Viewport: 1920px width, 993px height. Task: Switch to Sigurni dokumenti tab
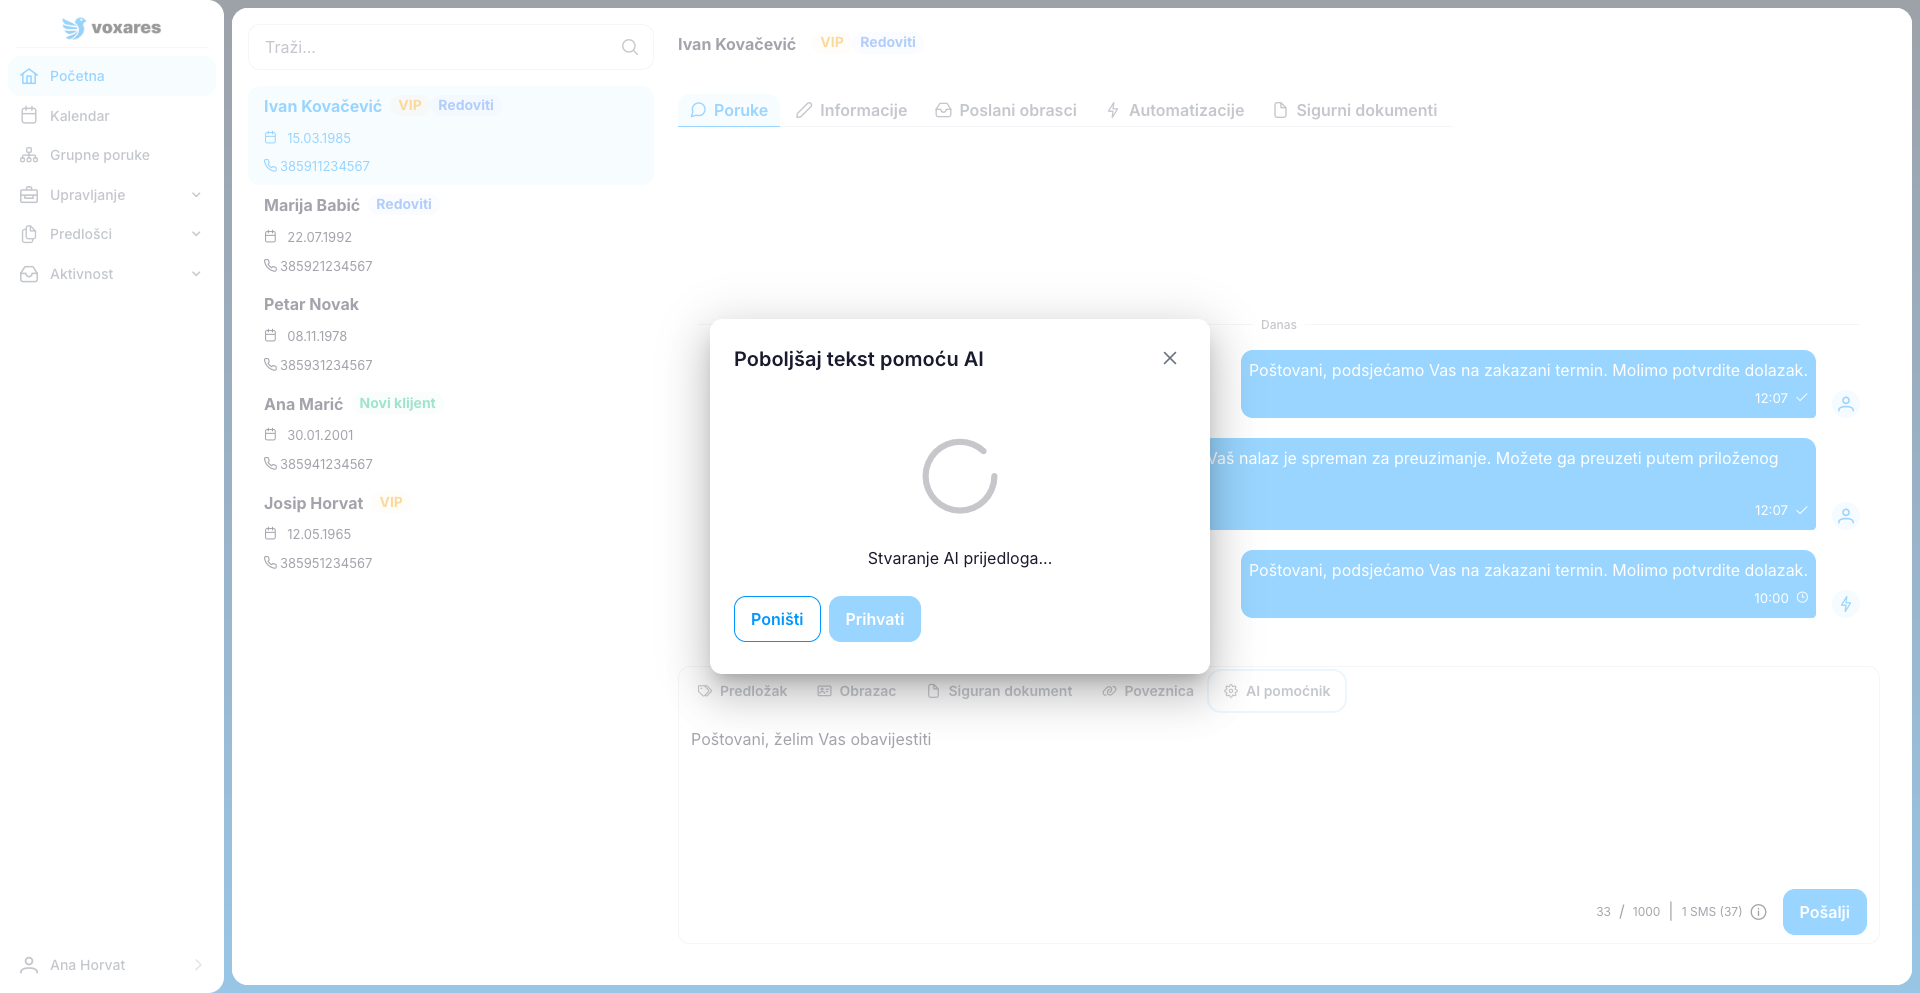click(1354, 110)
